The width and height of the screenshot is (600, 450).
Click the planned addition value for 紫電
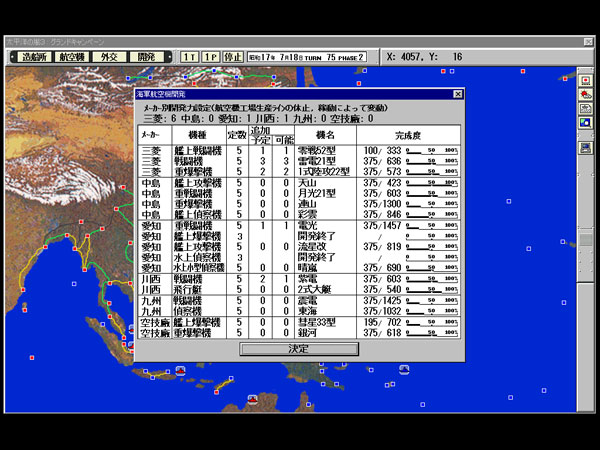point(263,279)
